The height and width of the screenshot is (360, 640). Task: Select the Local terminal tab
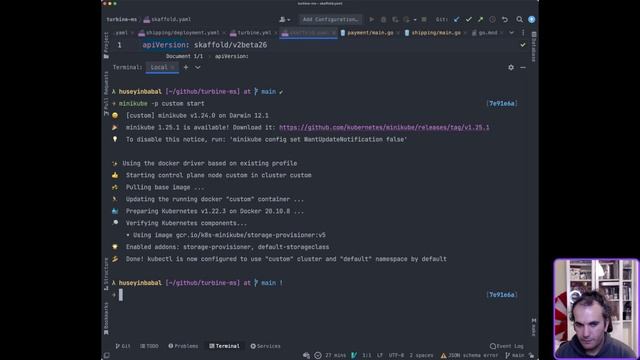tap(162, 67)
